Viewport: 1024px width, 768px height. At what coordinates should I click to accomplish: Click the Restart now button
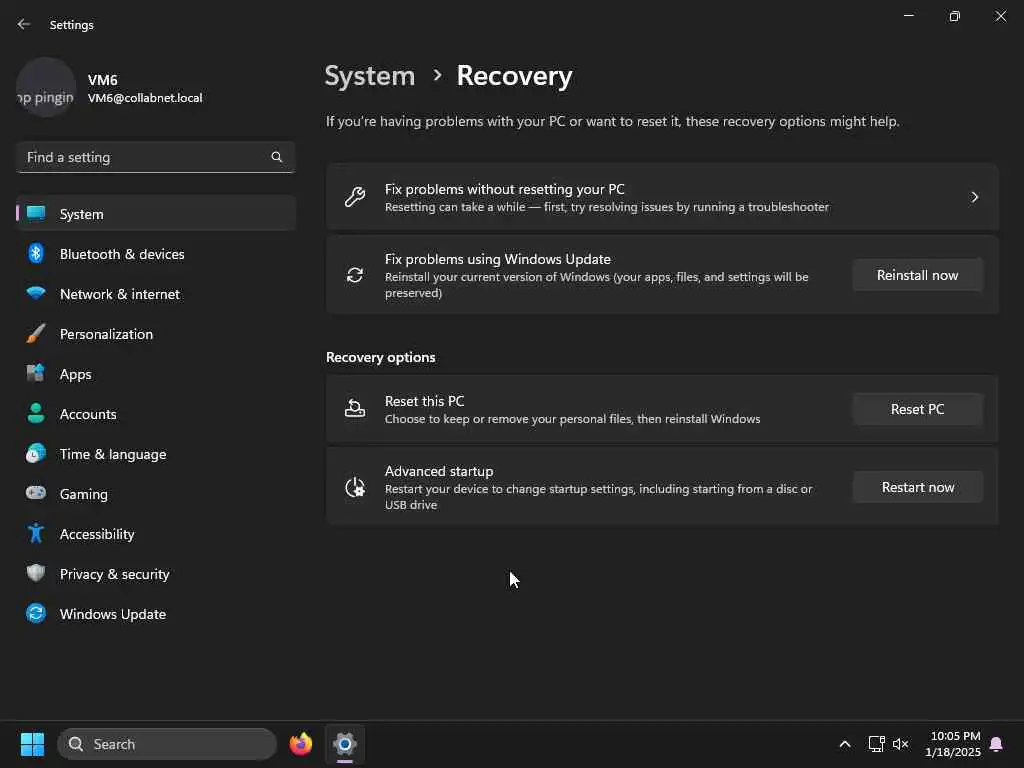pyautogui.click(x=918, y=487)
